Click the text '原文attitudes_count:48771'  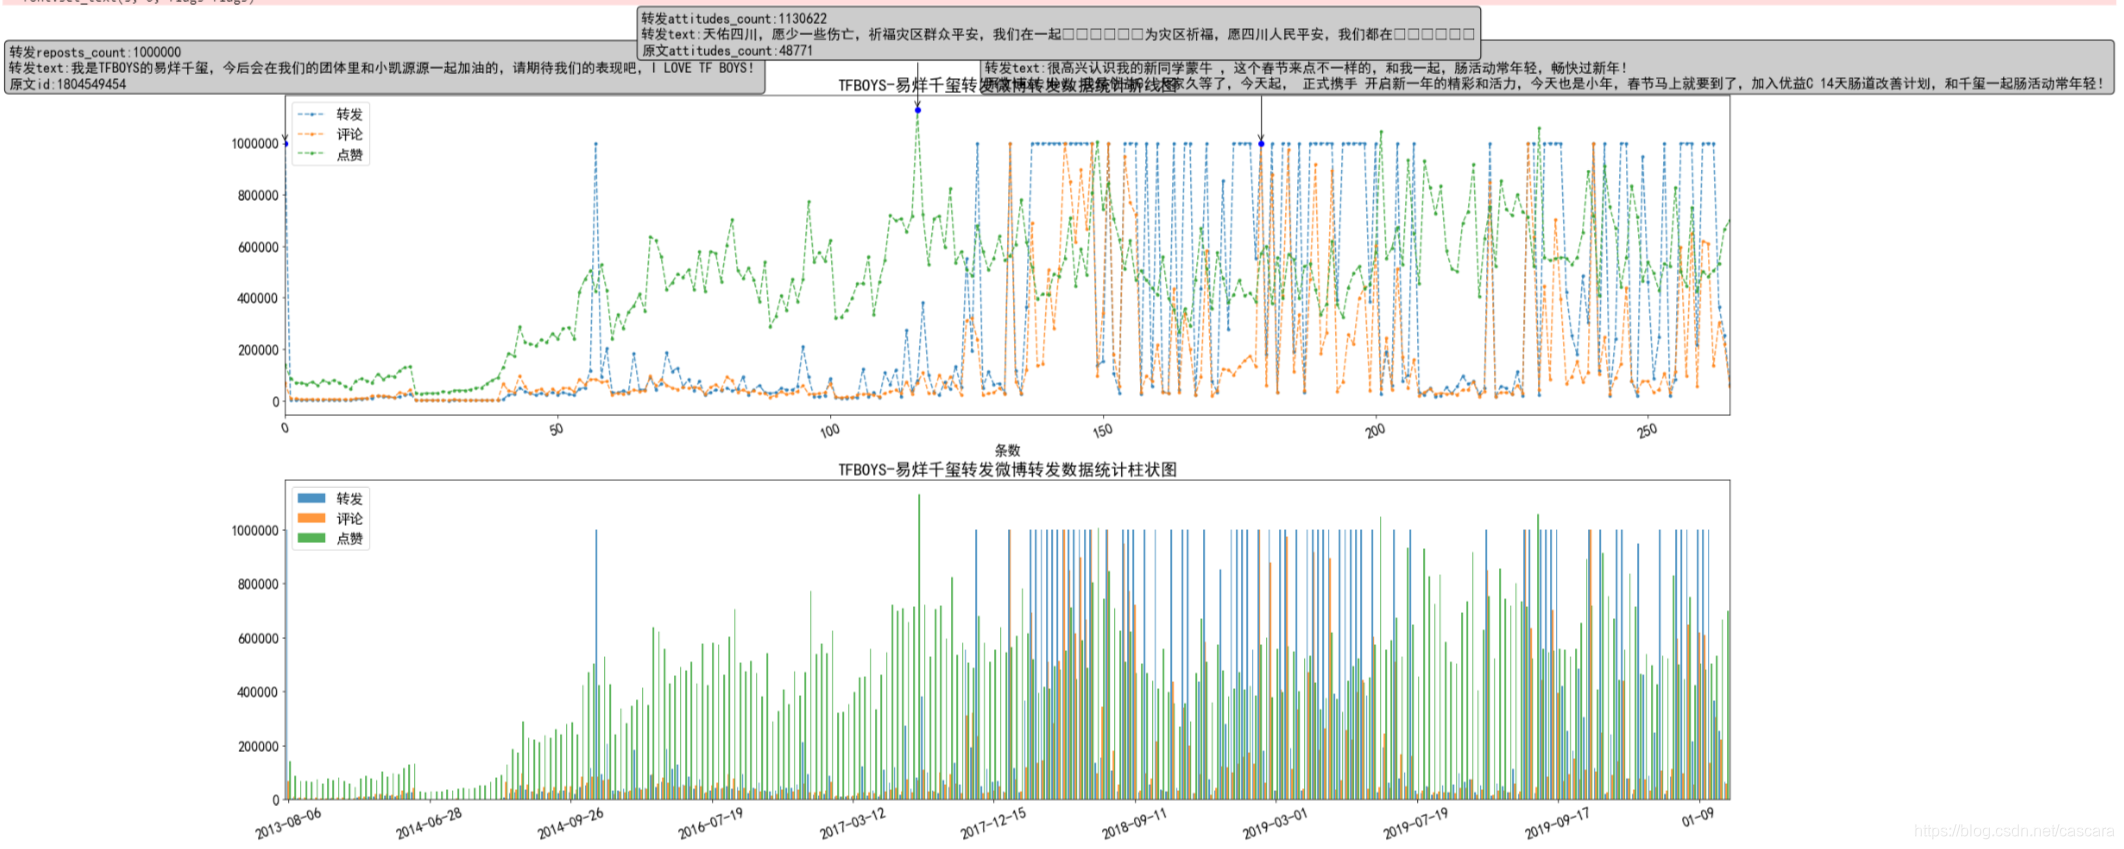tap(727, 50)
